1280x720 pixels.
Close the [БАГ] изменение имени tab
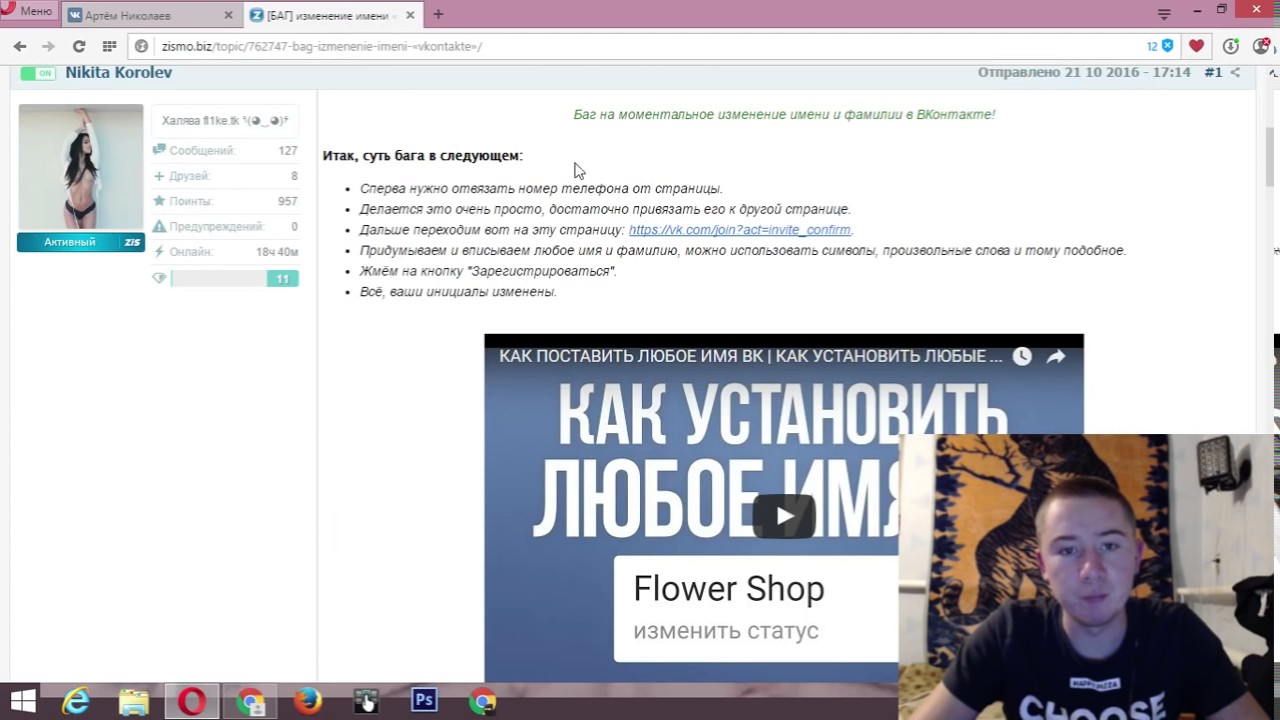point(410,15)
